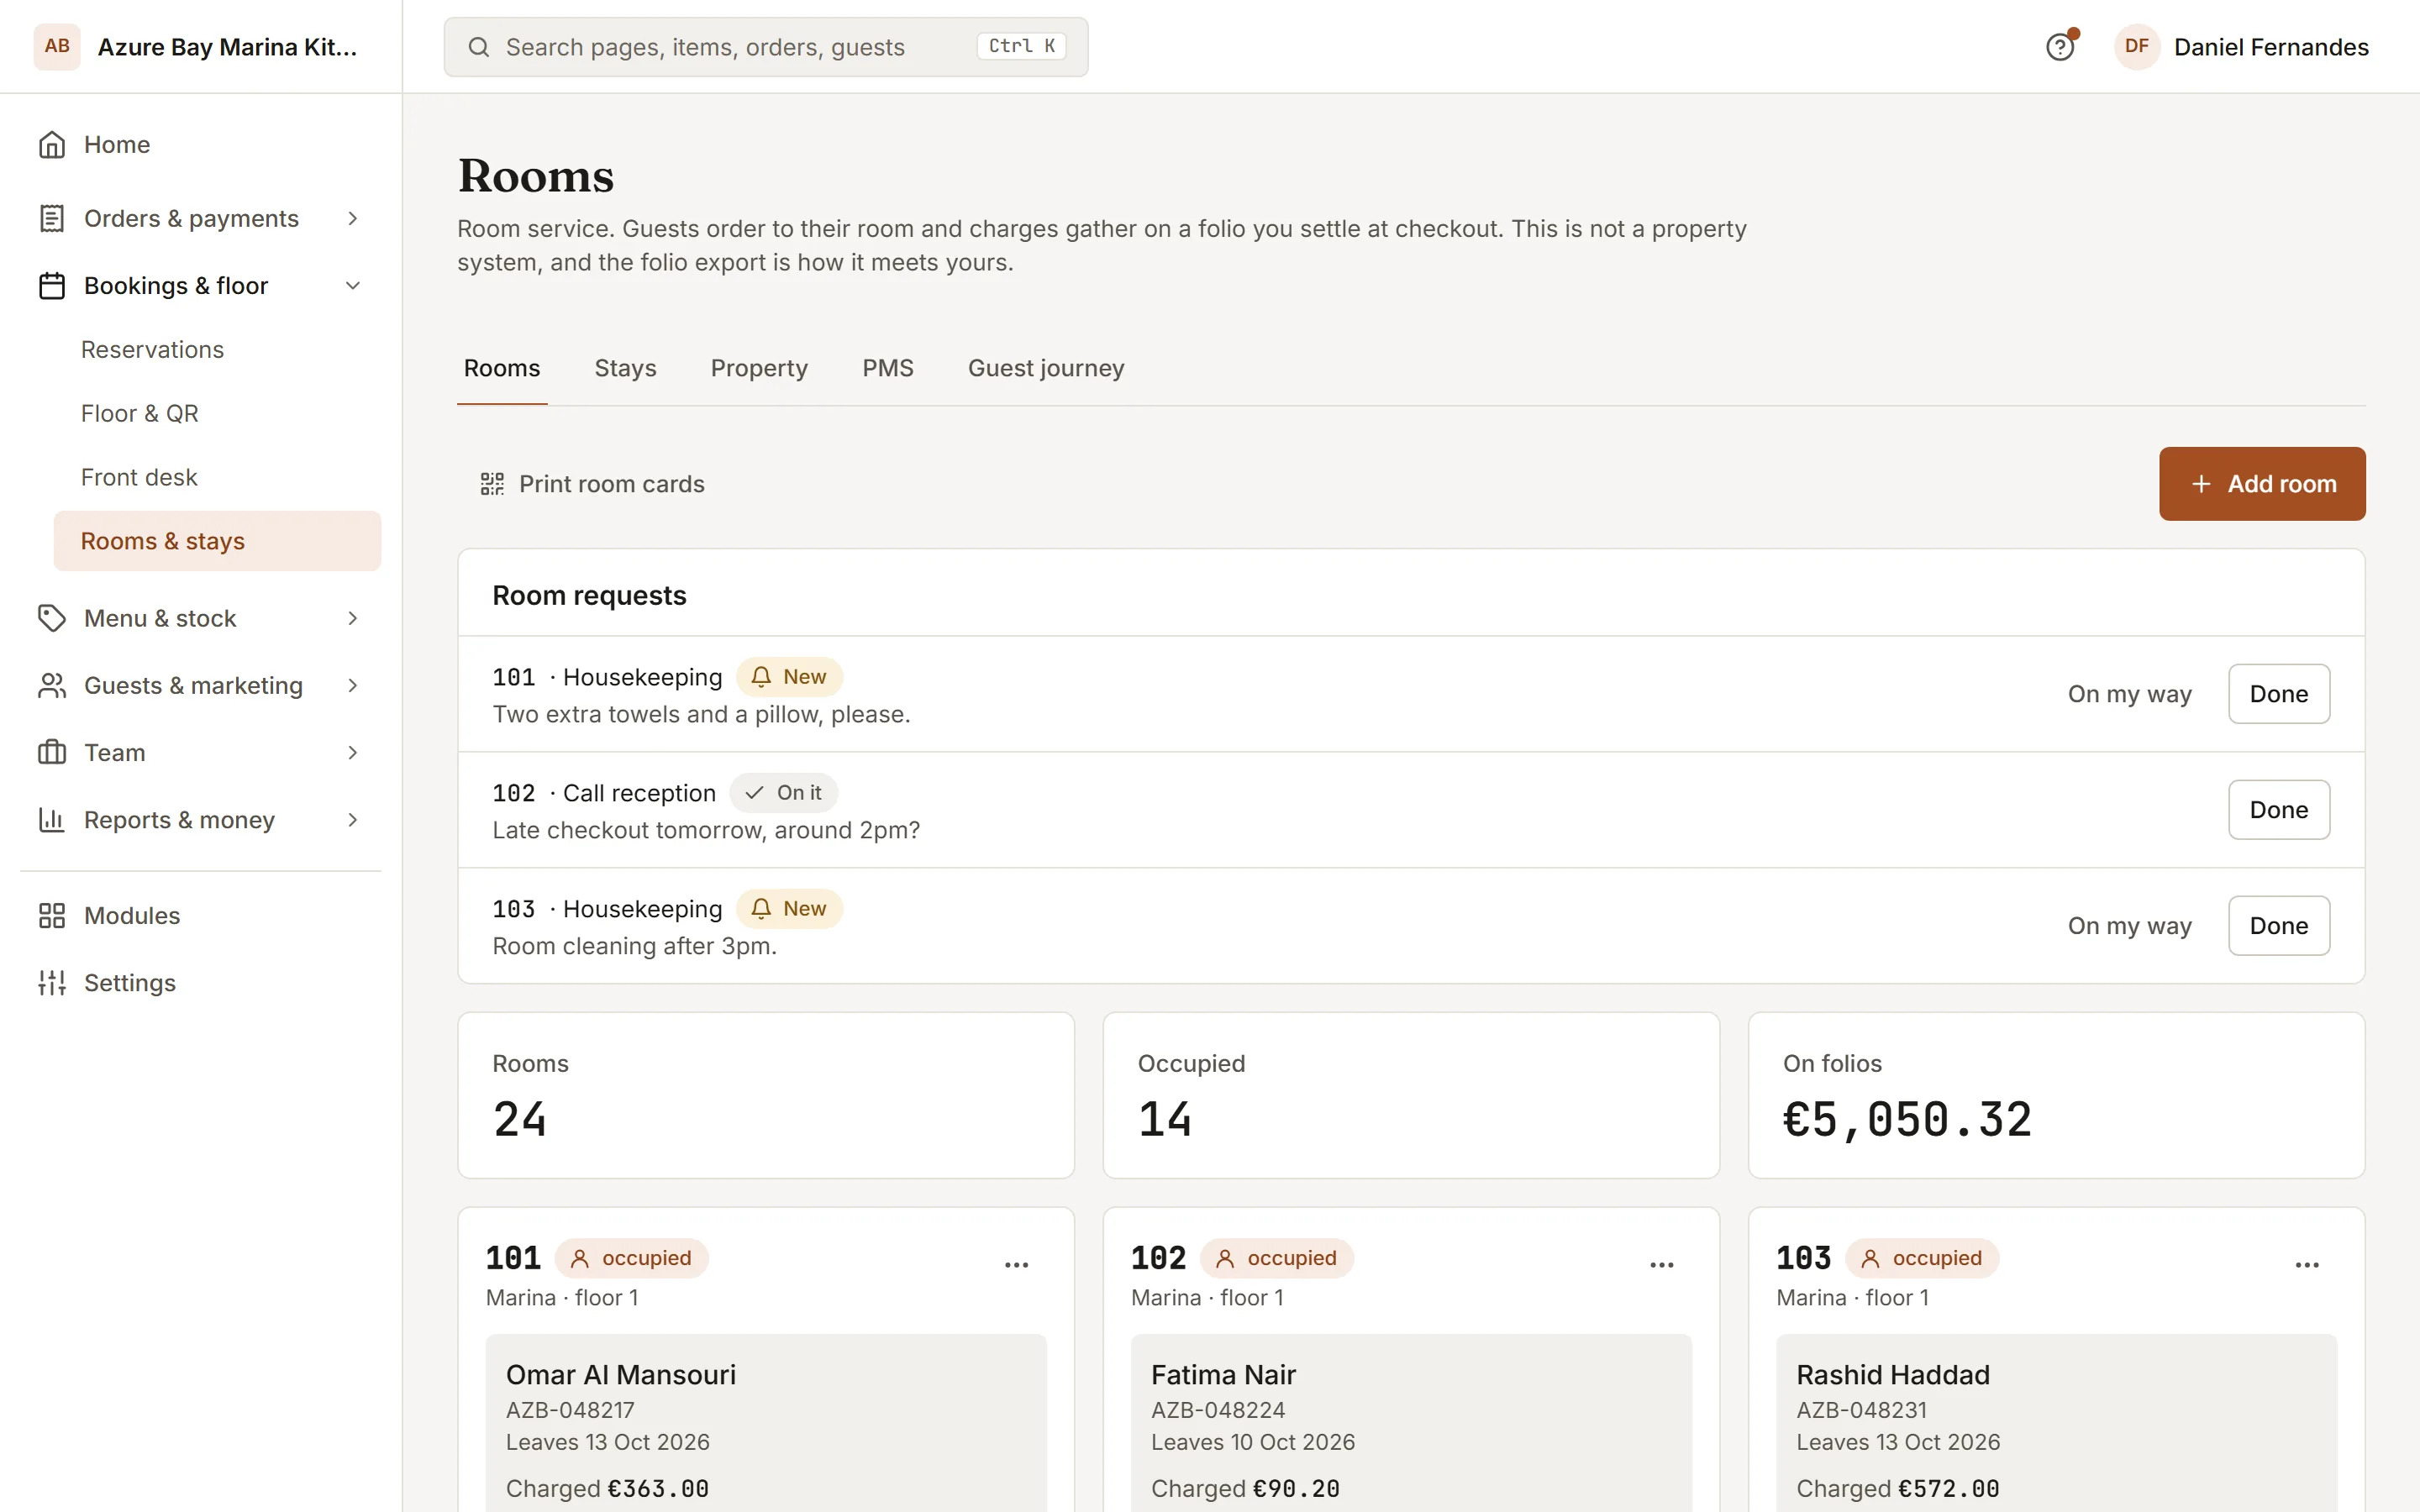
Task: Expand the Team section chevron
Action: pos(353,753)
